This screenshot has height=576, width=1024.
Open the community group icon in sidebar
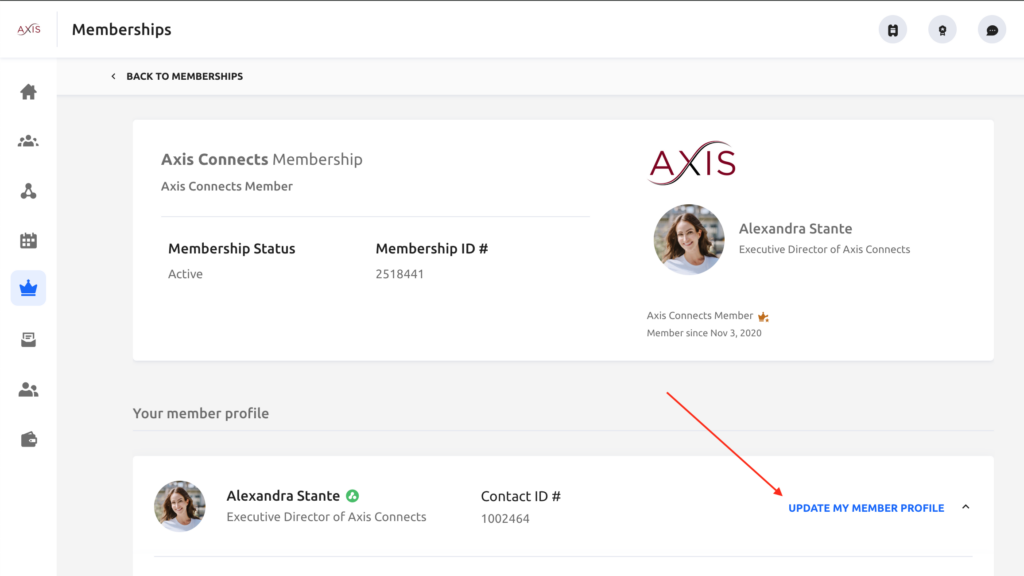pyautogui.click(x=28, y=141)
